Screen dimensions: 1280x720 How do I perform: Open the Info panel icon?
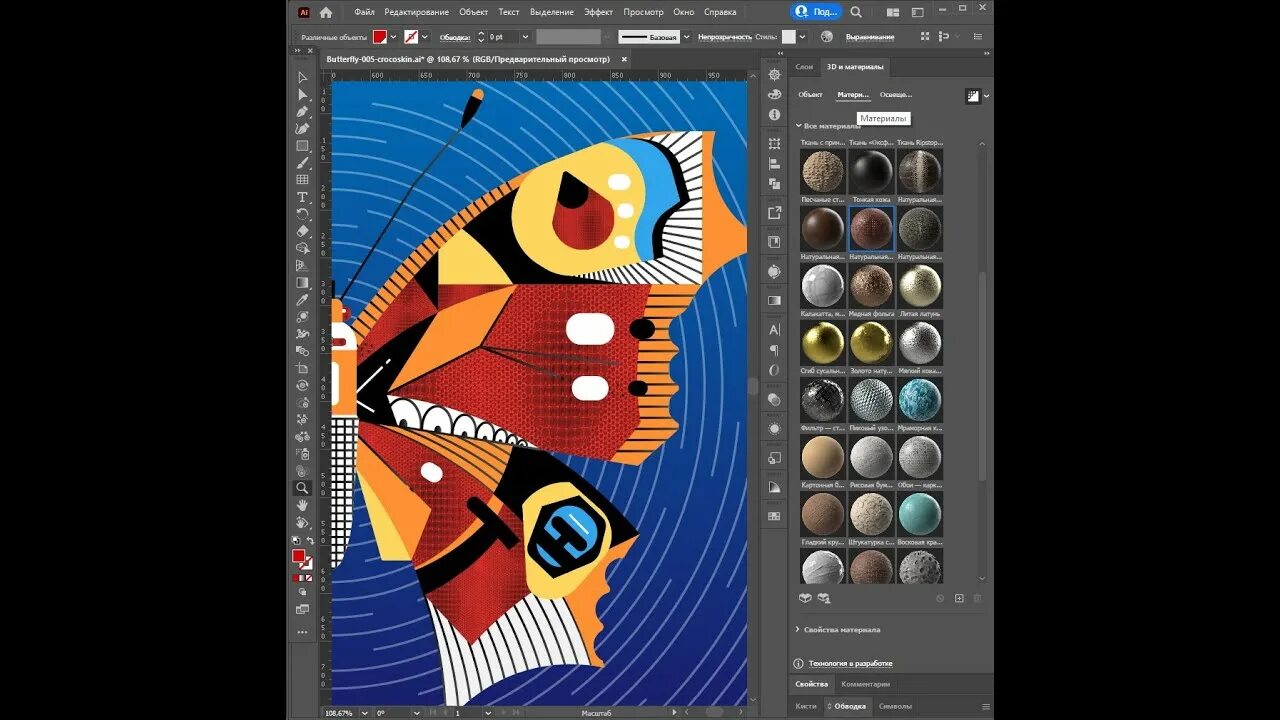tap(774, 114)
